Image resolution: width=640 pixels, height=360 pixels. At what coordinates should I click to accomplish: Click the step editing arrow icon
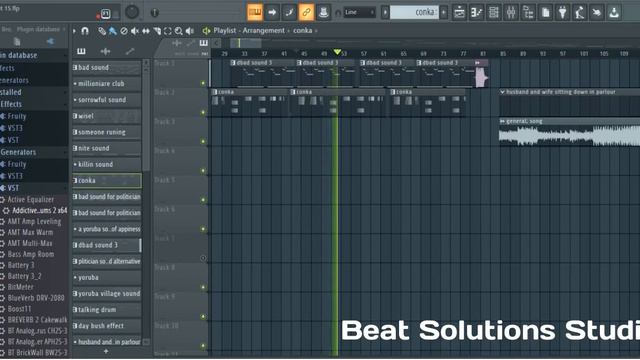[x=272, y=12]
